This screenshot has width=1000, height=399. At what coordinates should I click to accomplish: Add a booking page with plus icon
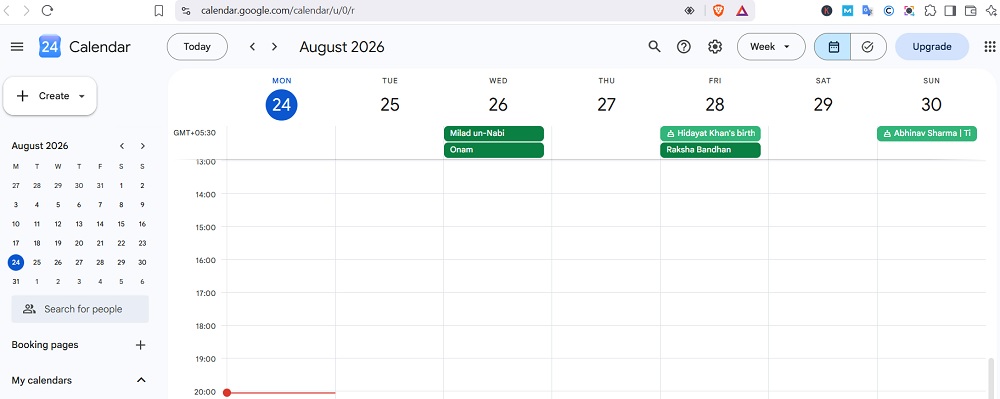(x=141, y=345)
